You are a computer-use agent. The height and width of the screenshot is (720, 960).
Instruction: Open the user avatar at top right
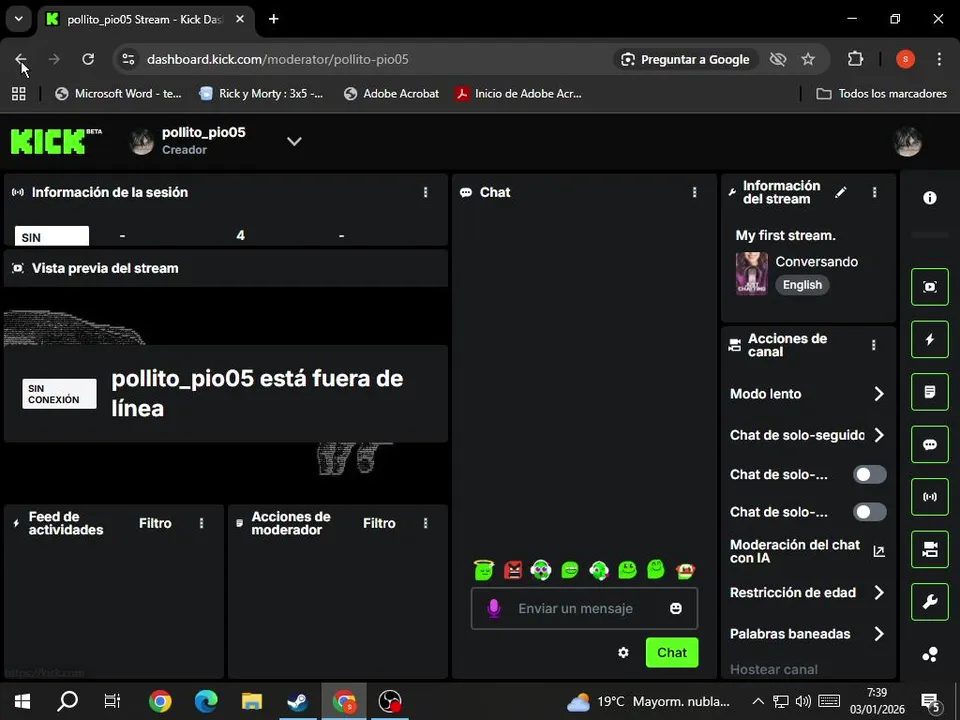tap(907, 141)
